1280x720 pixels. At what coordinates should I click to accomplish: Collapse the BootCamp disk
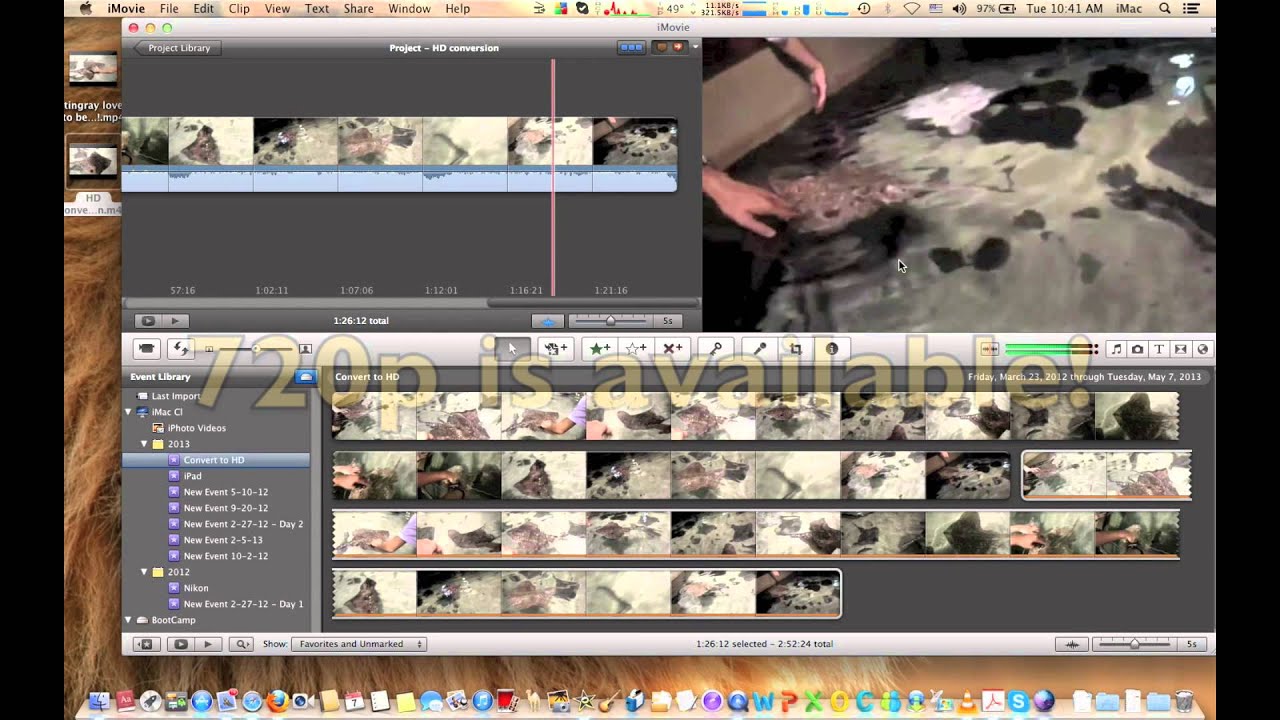click(129, 620)
